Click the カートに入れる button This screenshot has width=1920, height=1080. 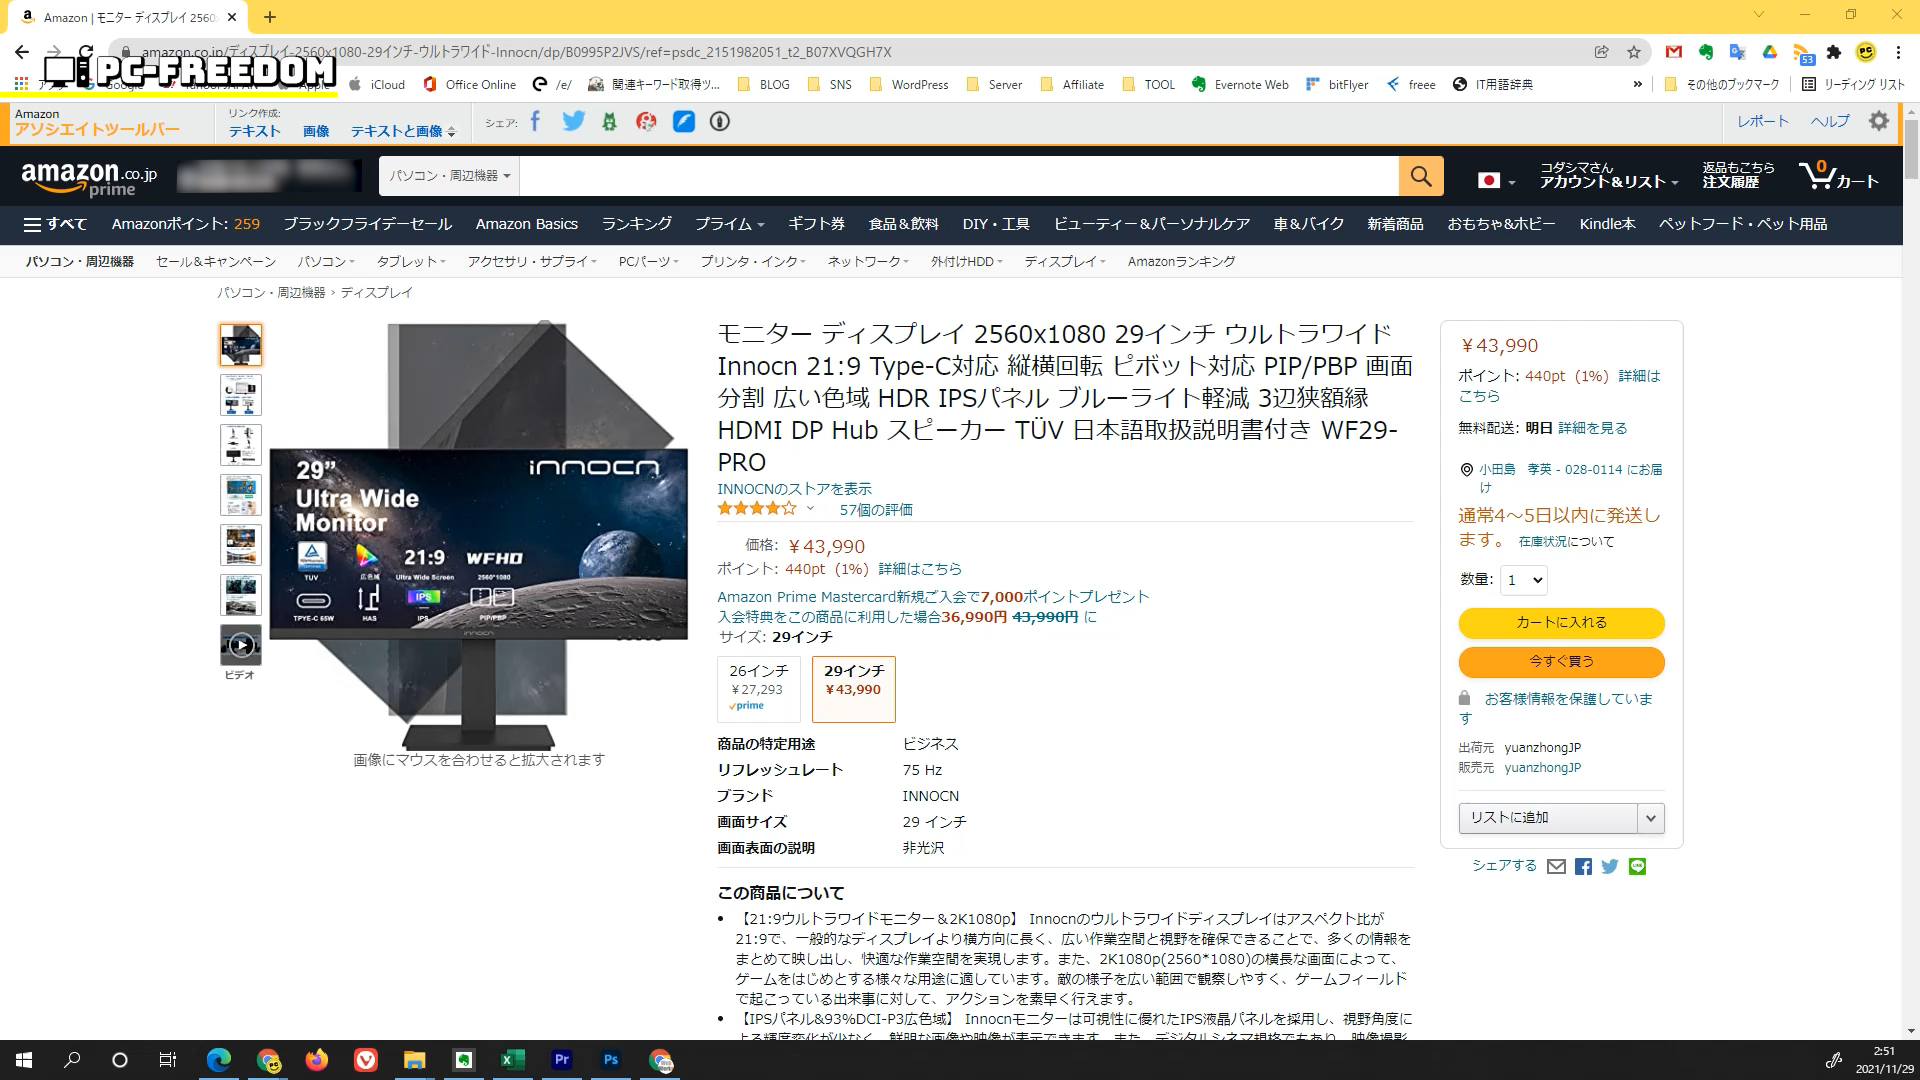point(1560,622)
